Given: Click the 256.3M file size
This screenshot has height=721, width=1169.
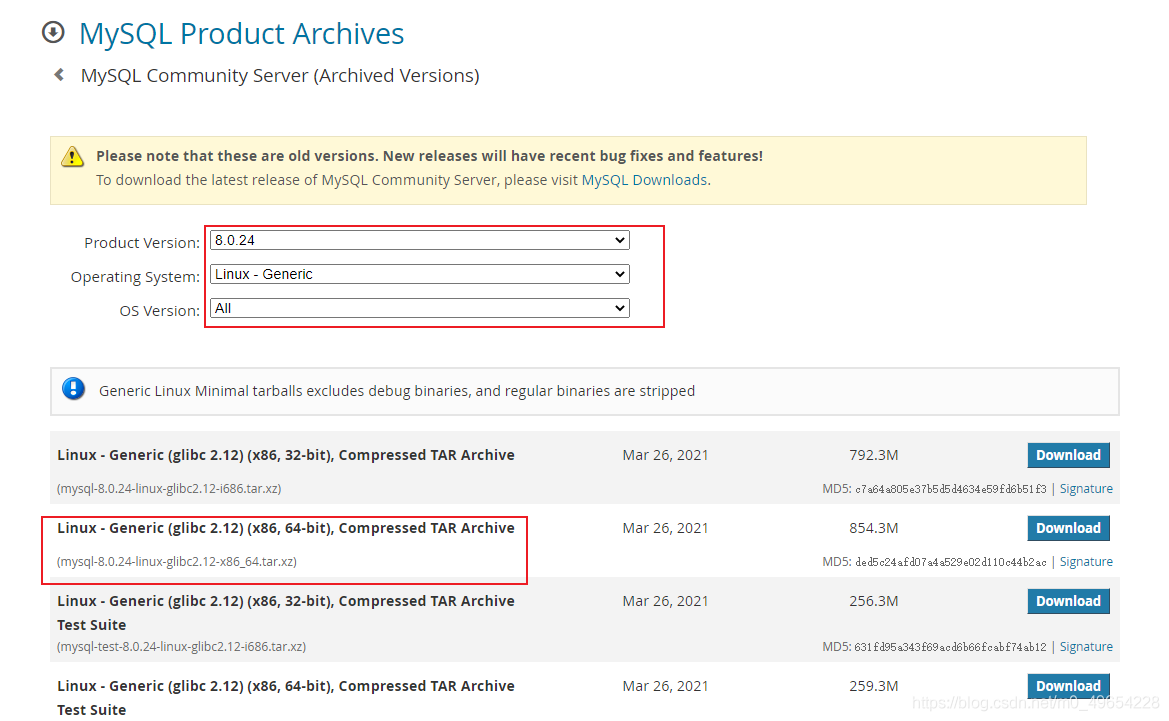Looking at the screenshot, I should [x=874, y=601].
